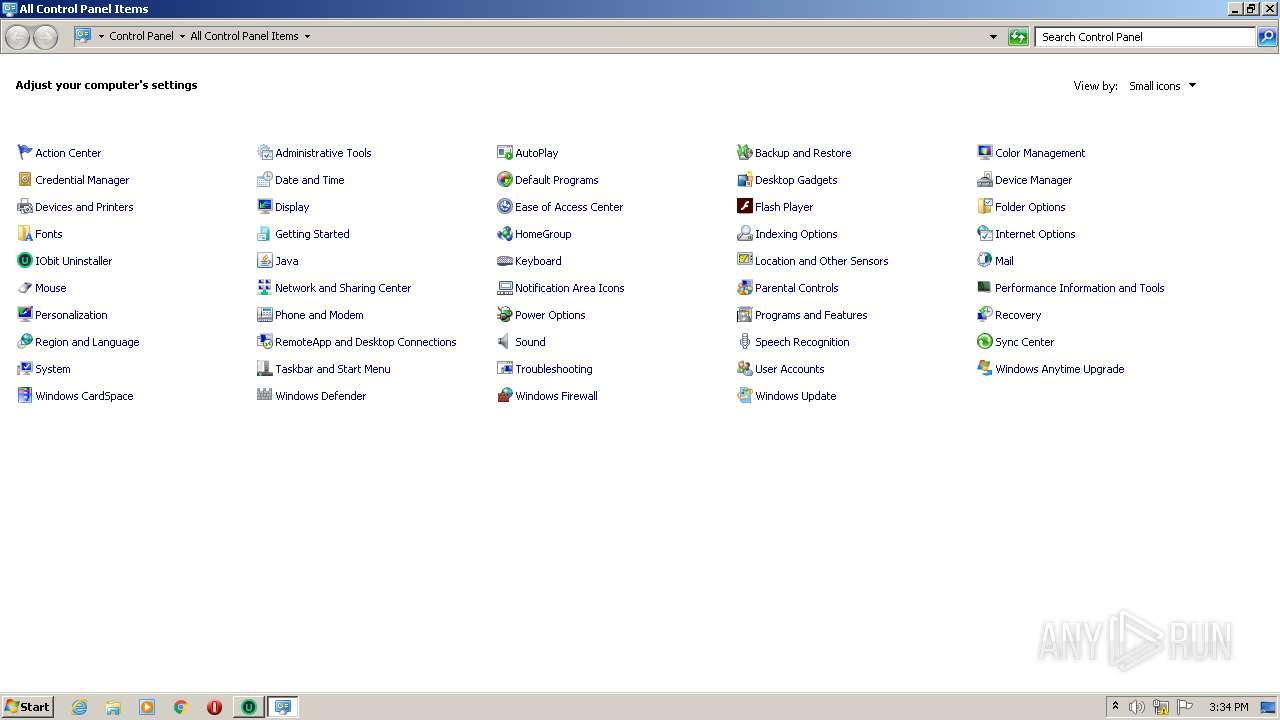The image size is (1280, 720).
Task: Click the search magnifier icon
Action: [x=1267, y=37]
